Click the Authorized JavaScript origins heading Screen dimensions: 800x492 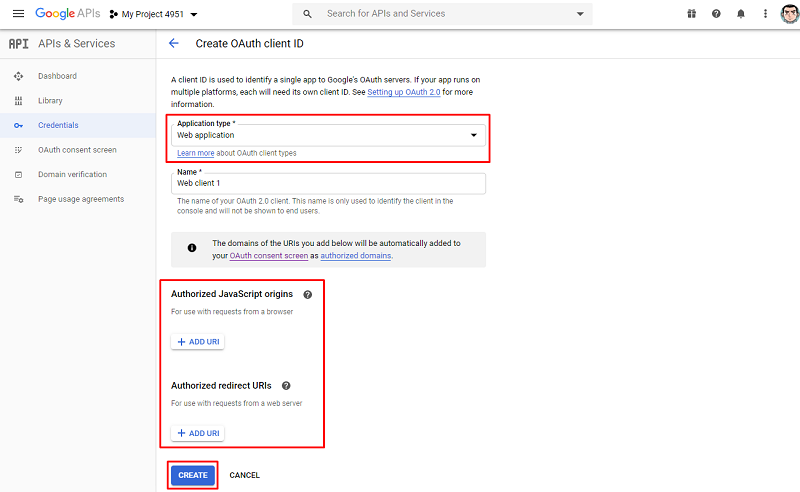click(232, 294)
